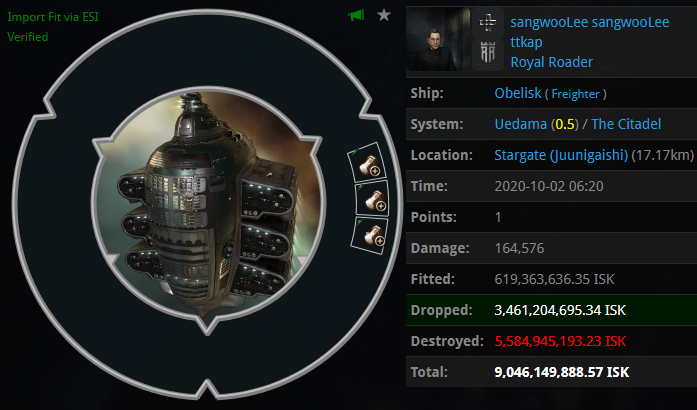Open the Stargate (Juunigaishi) location link
Image resolution: width=697 pixels, height=410 pixels.
(561, 155)
